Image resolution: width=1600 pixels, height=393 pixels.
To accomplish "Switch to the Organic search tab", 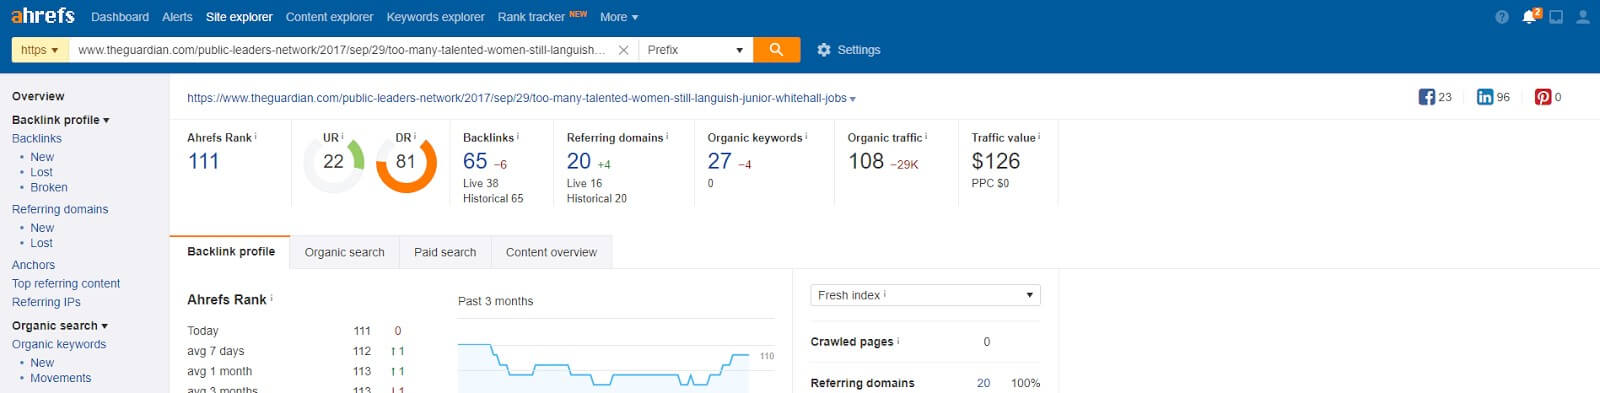I will [345, 252].
